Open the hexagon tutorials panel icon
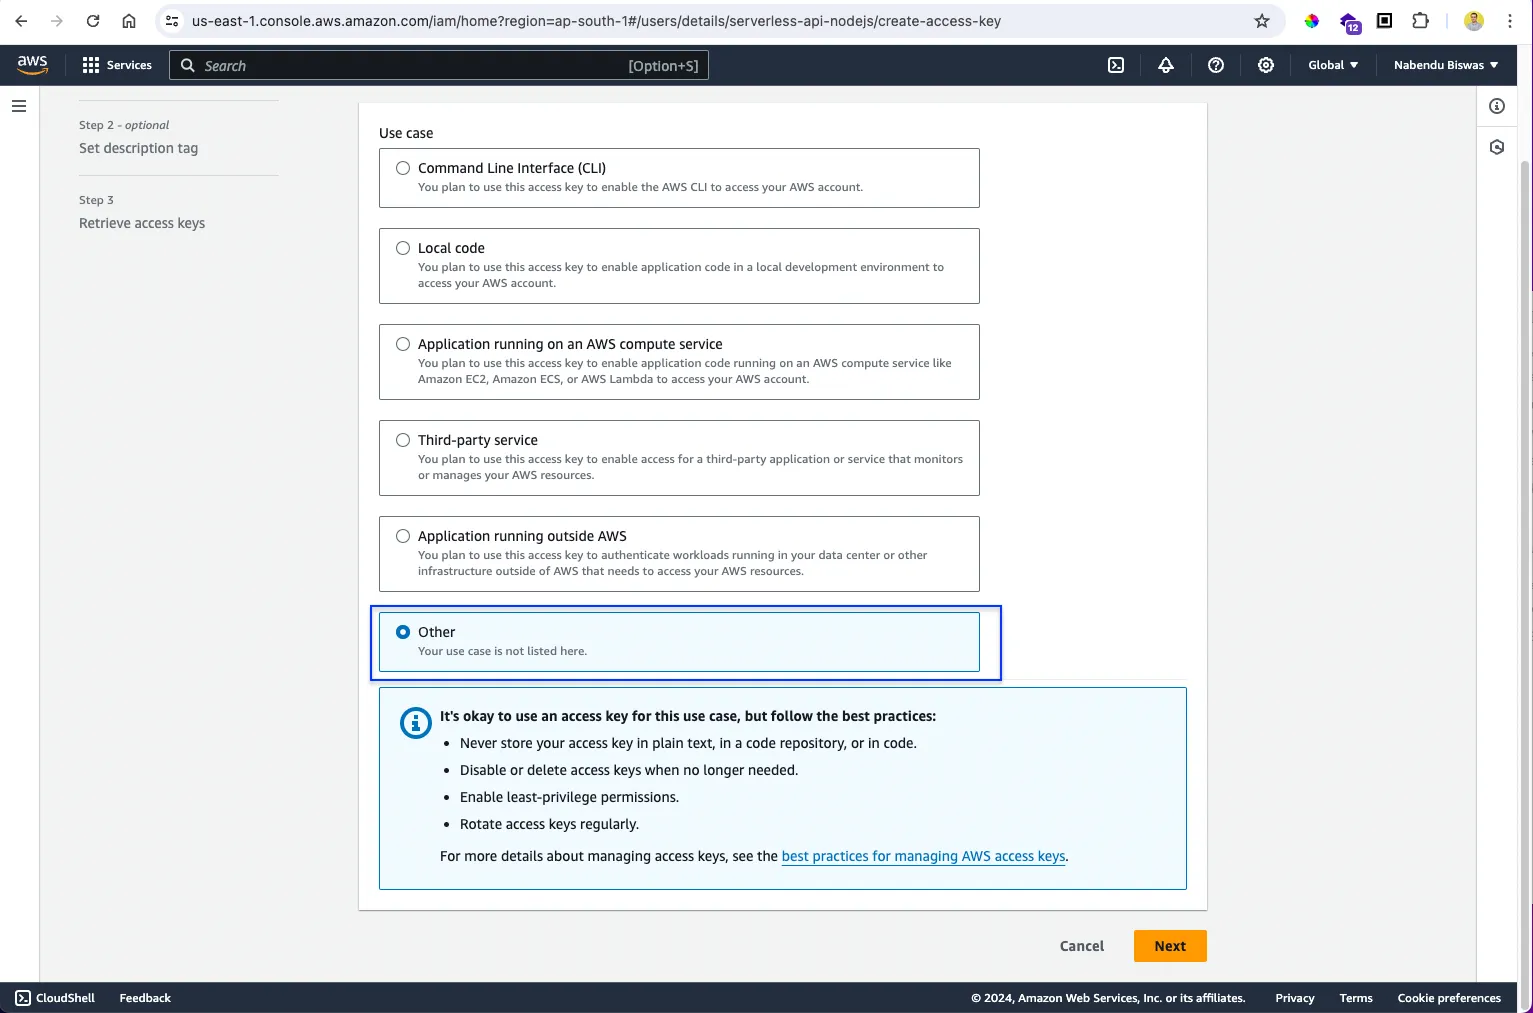1533x1013 pixels. [x=1497, y=147]
